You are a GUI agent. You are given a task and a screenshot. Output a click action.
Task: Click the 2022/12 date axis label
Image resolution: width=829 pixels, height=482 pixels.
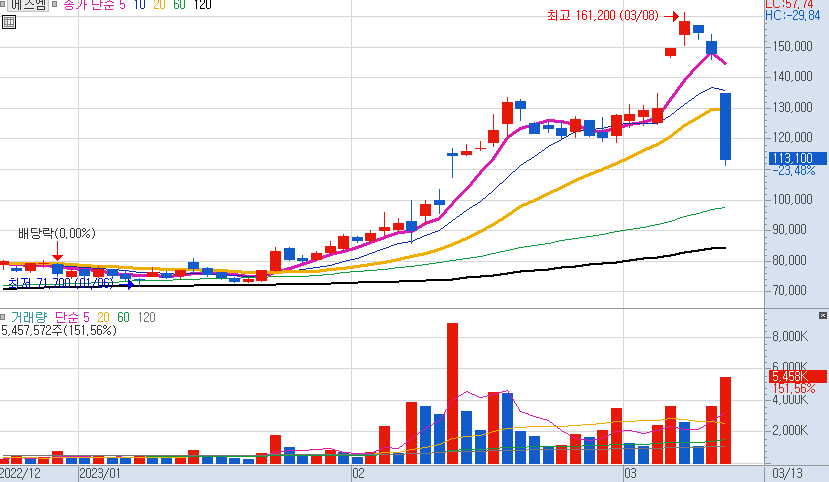20,474
